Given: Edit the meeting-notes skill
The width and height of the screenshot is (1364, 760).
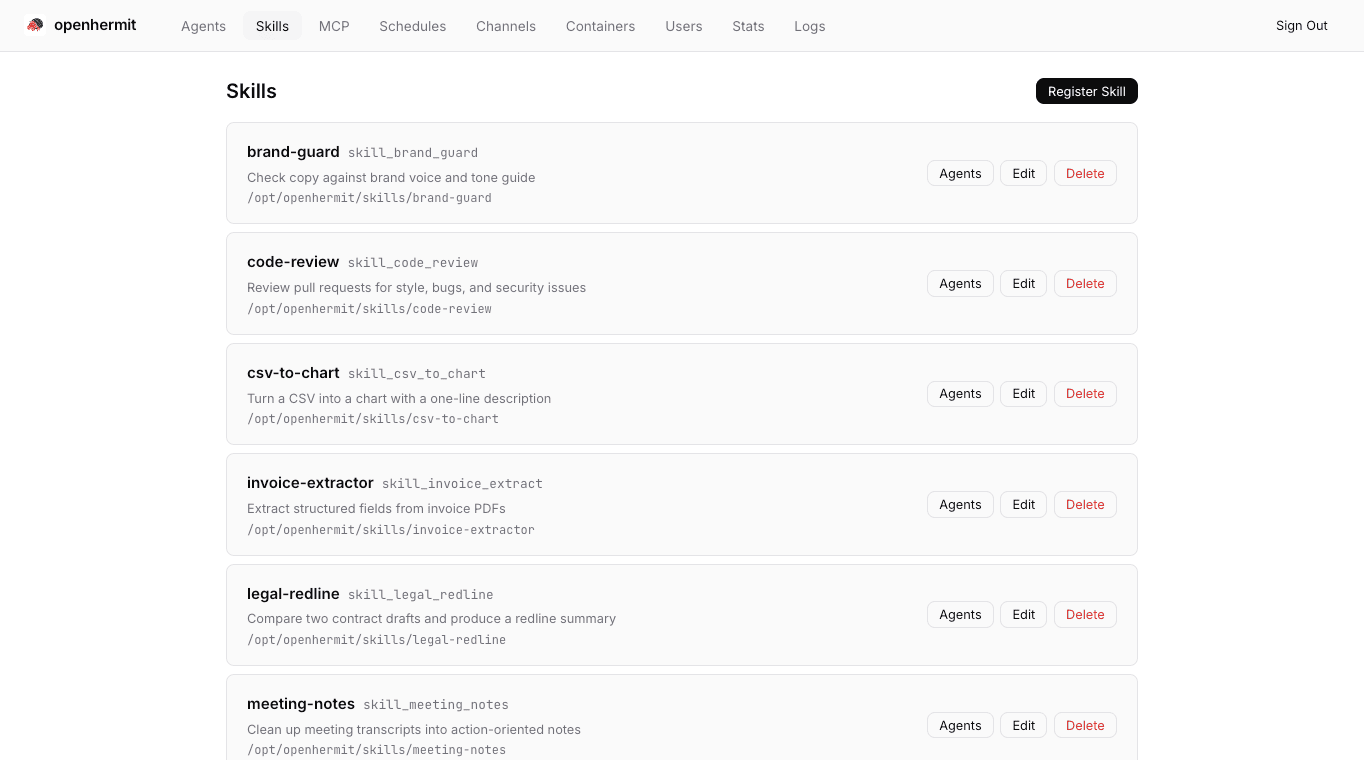Looking at the screenshot, I should 1023,725.
